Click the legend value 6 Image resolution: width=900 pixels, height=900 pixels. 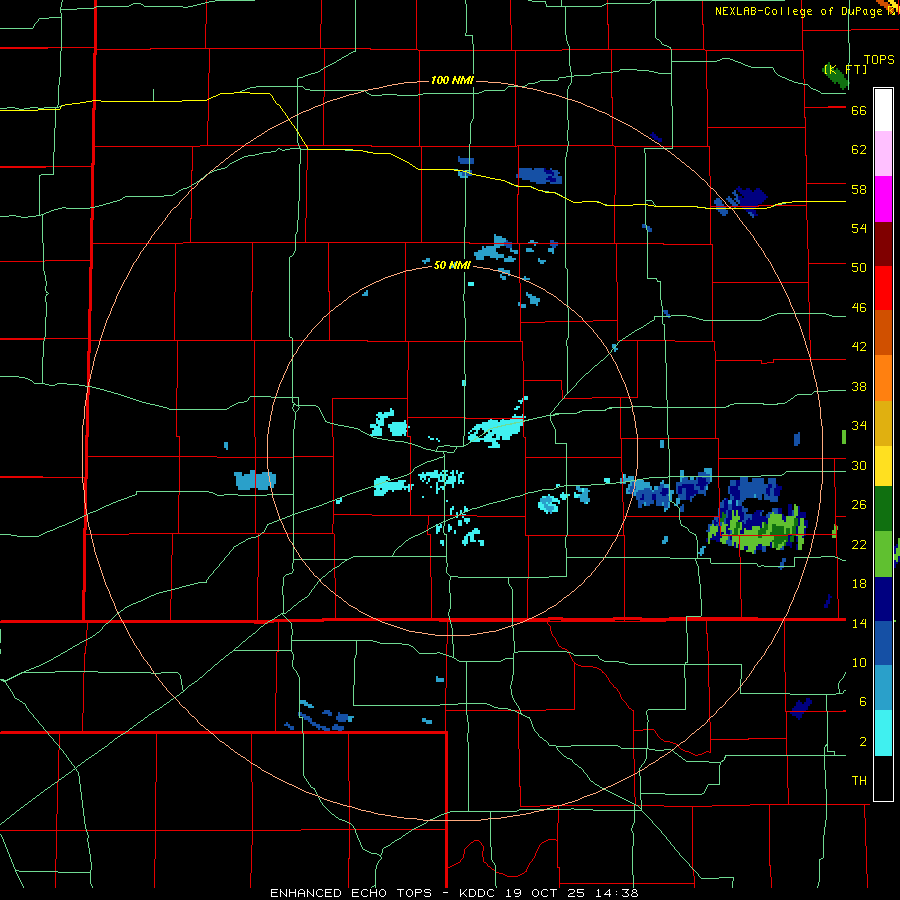pos(863,702)
